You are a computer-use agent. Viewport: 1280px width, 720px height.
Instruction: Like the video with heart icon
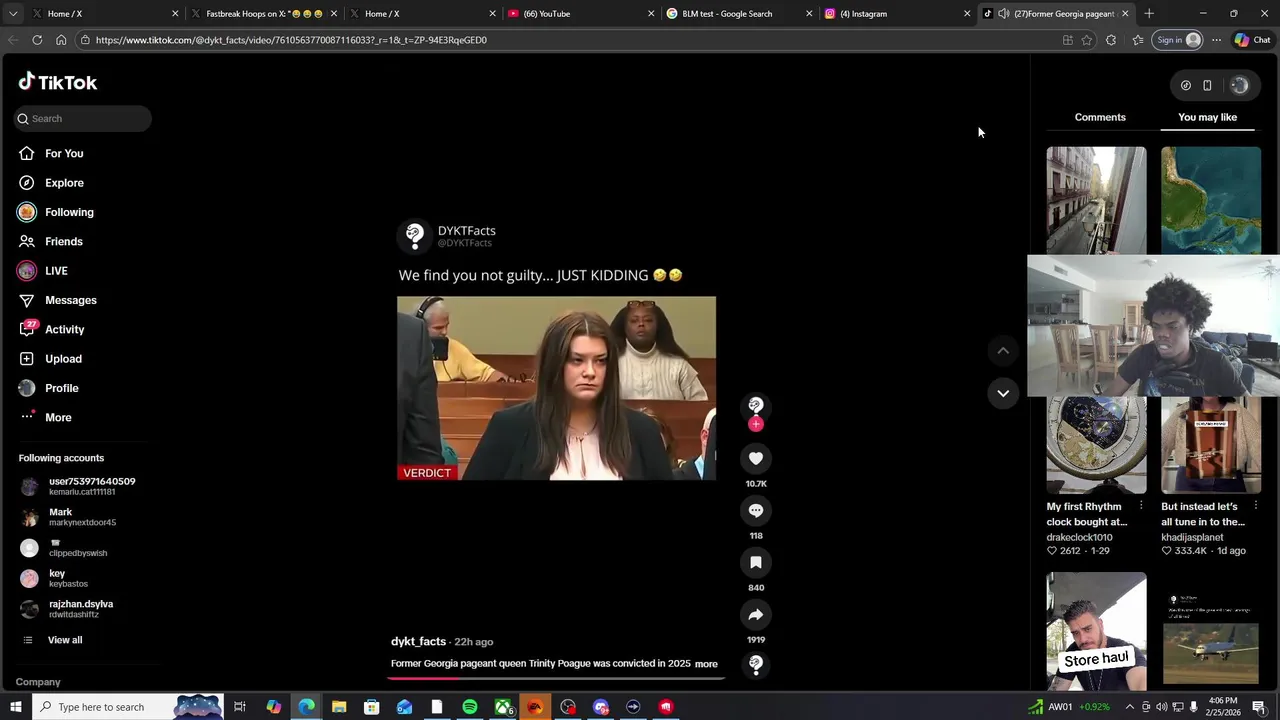coord(756,458)
